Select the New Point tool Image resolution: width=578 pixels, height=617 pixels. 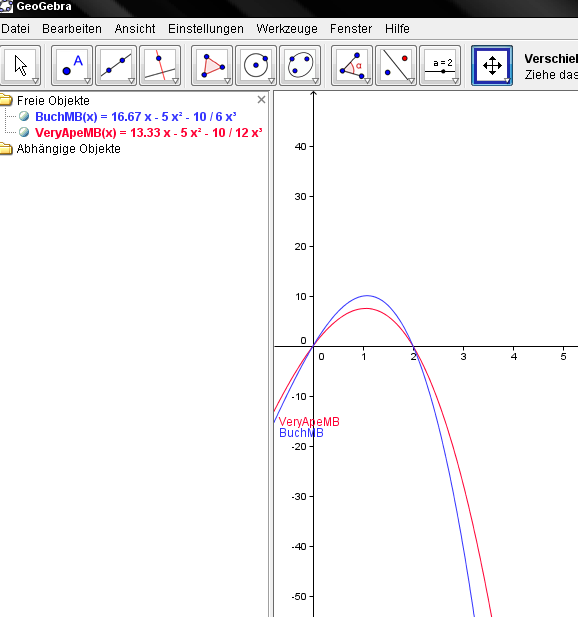tap(72, 65)
